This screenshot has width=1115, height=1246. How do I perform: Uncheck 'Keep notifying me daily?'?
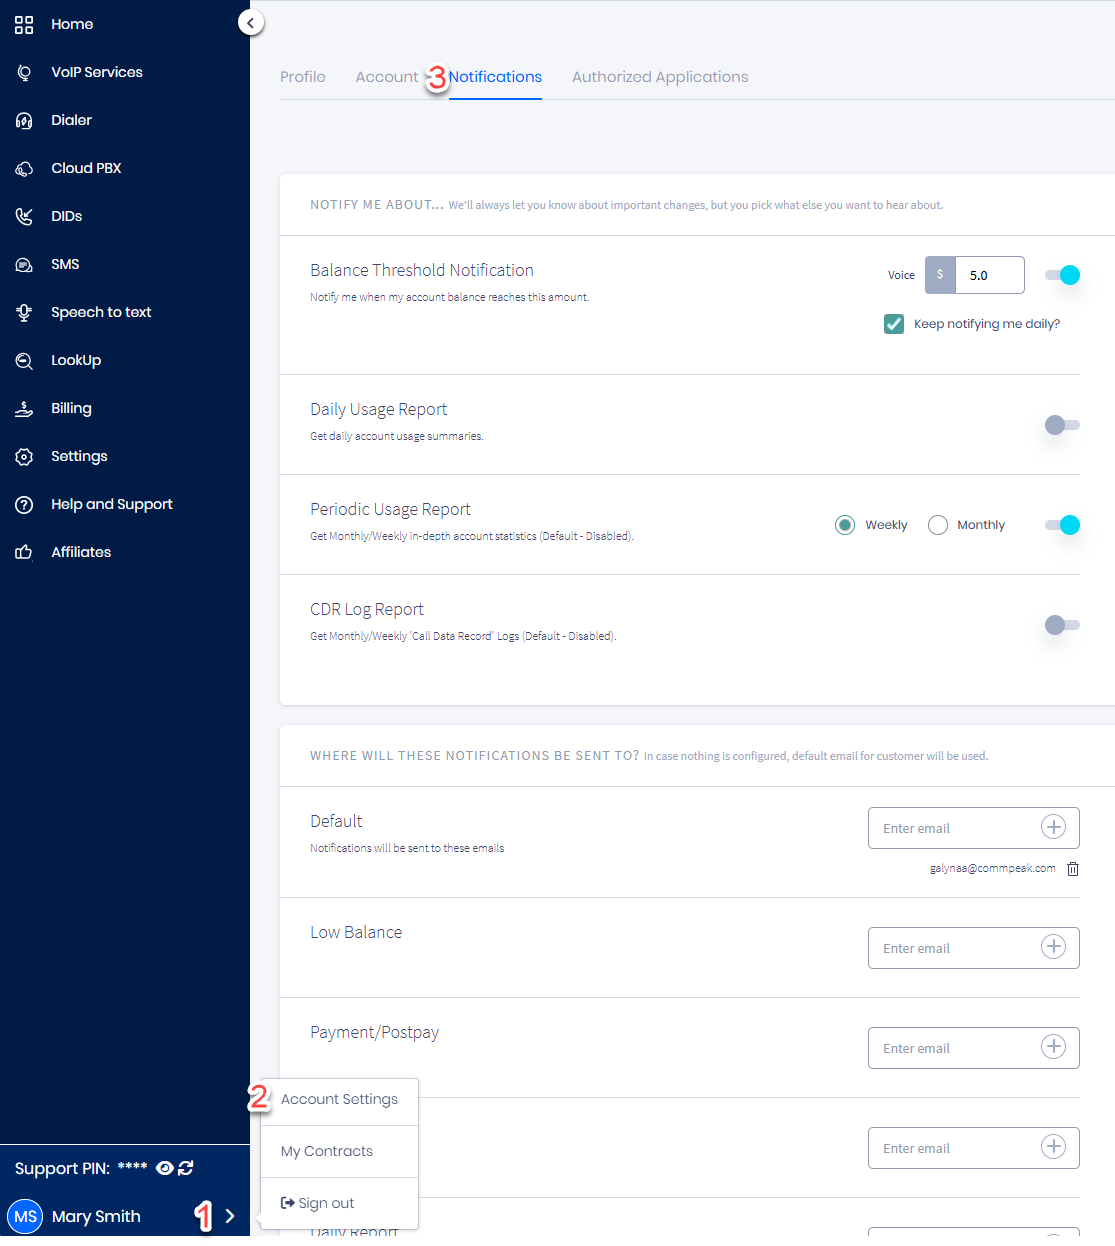coord(893,323)
